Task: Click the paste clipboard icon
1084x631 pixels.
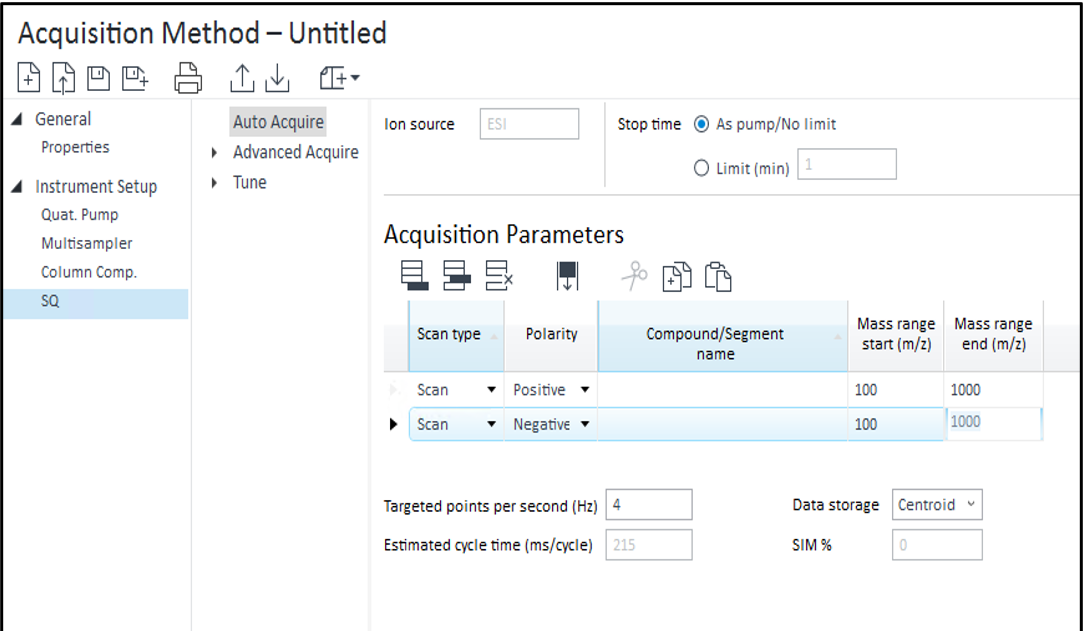Action: 718,276
